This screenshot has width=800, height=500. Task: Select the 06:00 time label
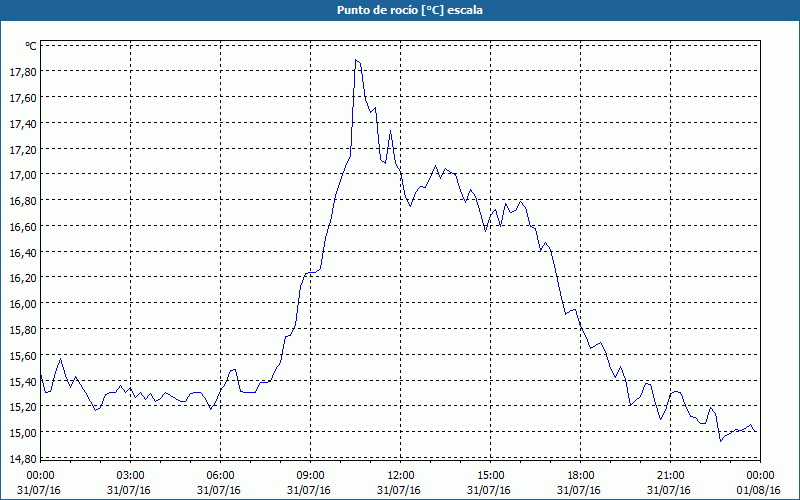click(x=220, y=476)
